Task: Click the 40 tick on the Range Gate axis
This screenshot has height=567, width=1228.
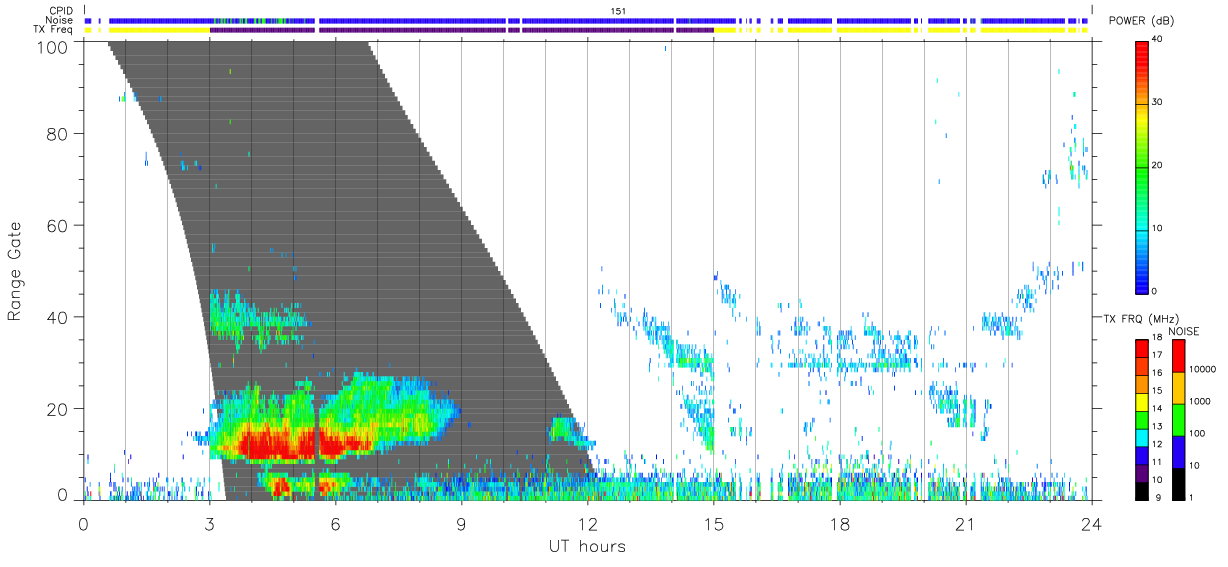Action: [60, 317]
